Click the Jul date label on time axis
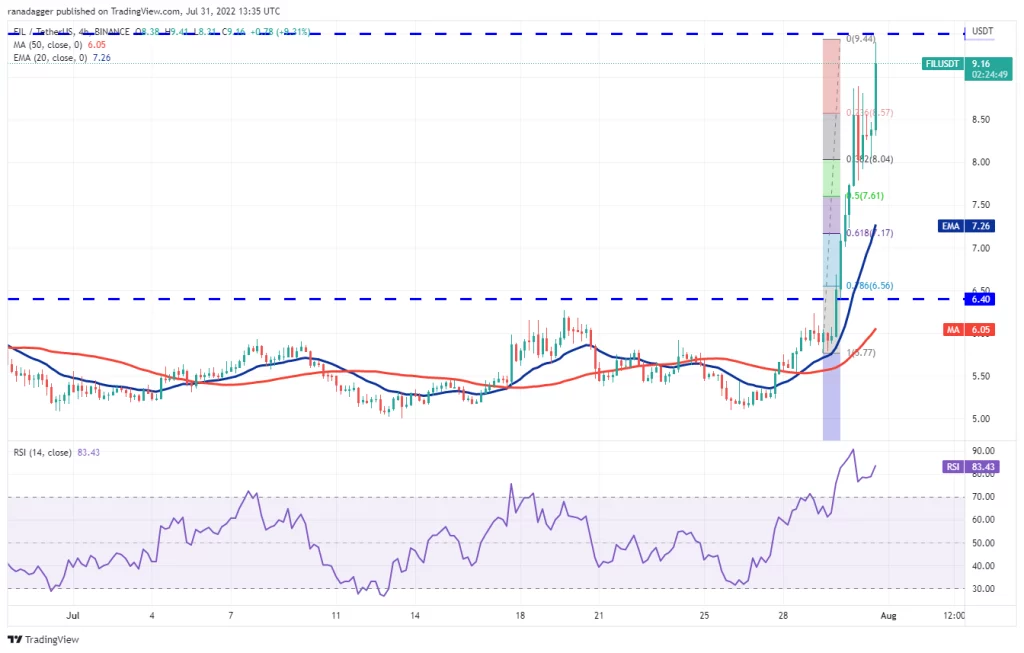Viewport: 1024px width, 653px height. pos(73,615)
